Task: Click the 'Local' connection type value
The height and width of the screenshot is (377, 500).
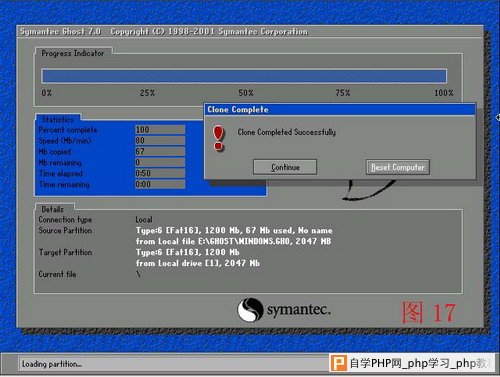Action: tap(144, 220)
